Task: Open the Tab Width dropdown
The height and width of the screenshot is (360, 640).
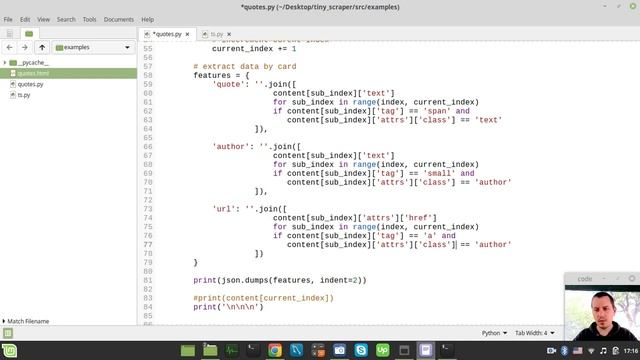Action: [x=534, y=333]
